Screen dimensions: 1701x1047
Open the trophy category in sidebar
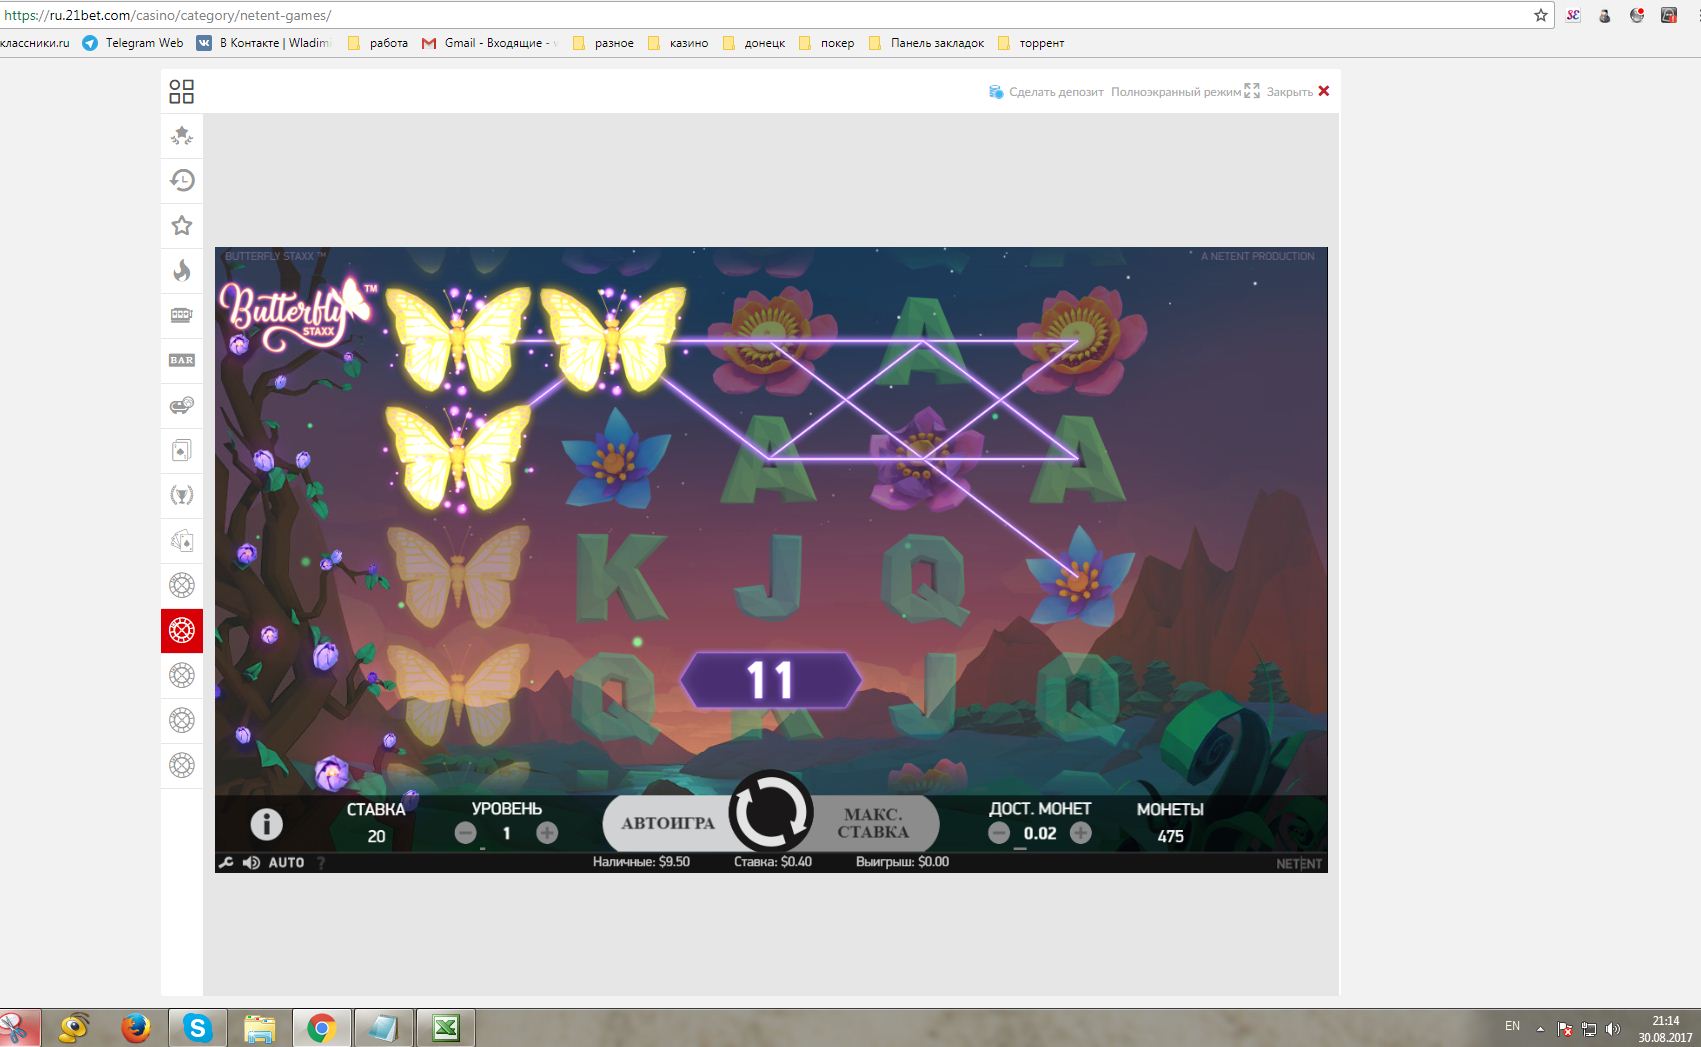(x=182, y=495)
